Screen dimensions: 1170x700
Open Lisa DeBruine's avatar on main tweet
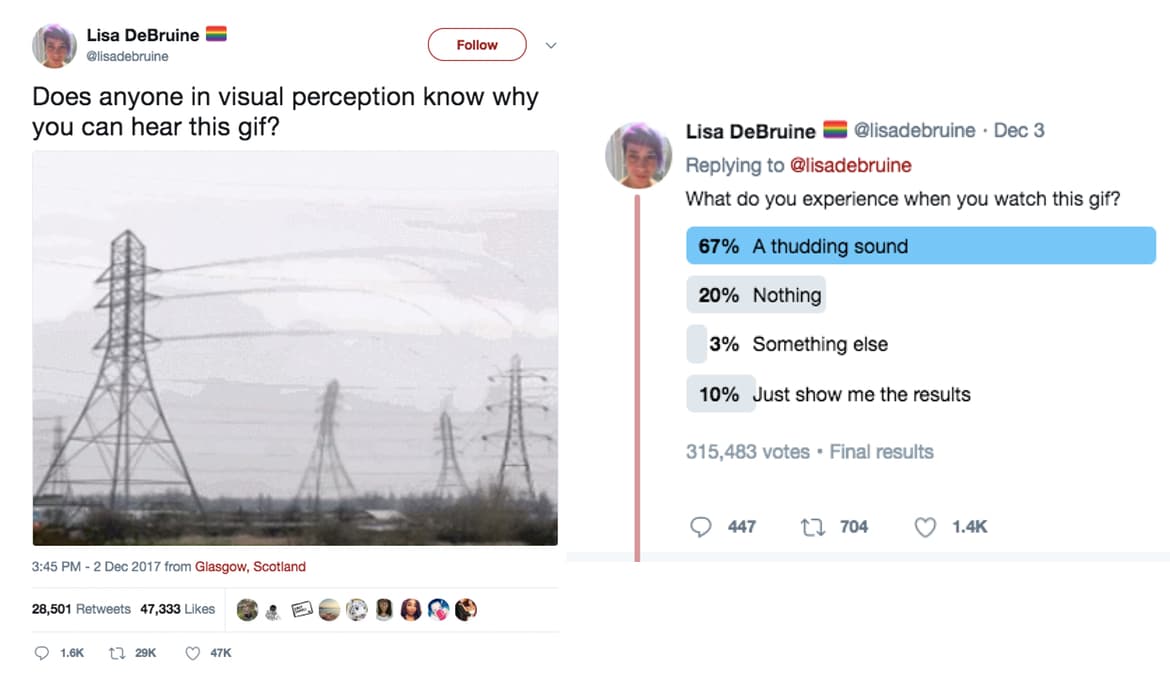(x=55, y=46)
